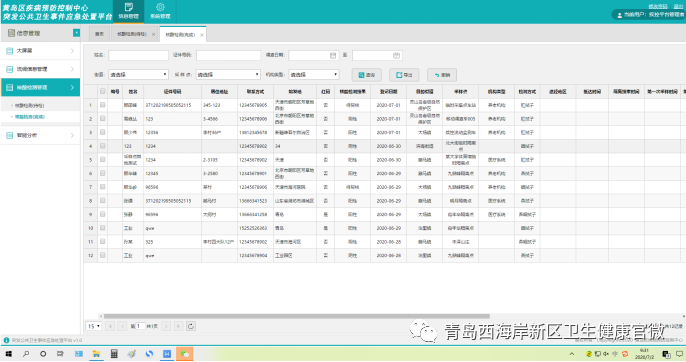
Task: Click the 退出 logout link
Action: [678, 7]
